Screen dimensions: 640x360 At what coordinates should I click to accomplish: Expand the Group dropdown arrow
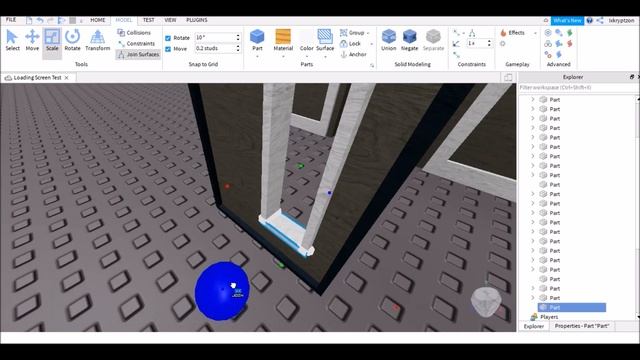point(368,33)
